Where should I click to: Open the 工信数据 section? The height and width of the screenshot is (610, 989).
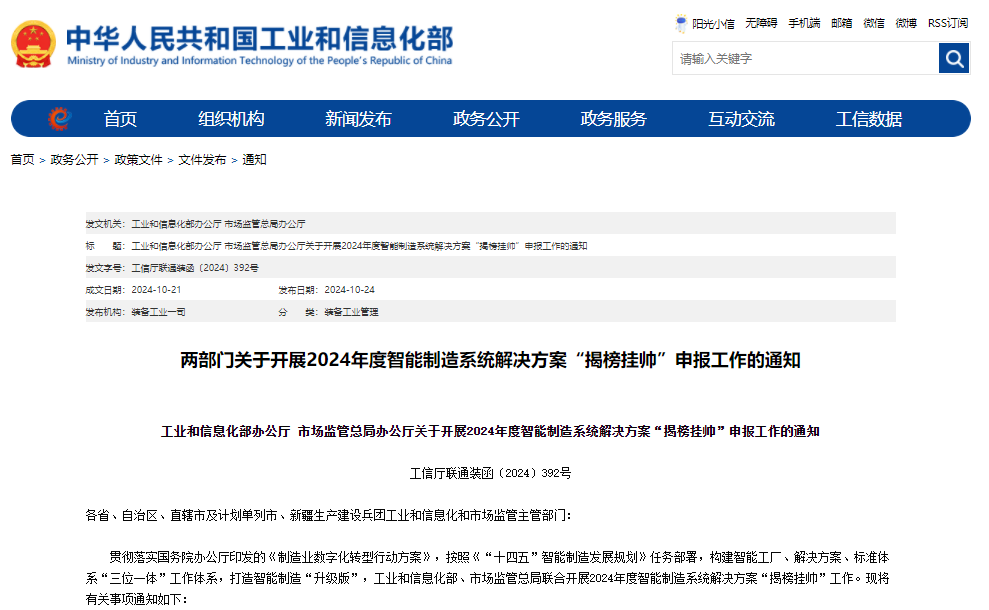pyautogui.click(x=869, y=118)
